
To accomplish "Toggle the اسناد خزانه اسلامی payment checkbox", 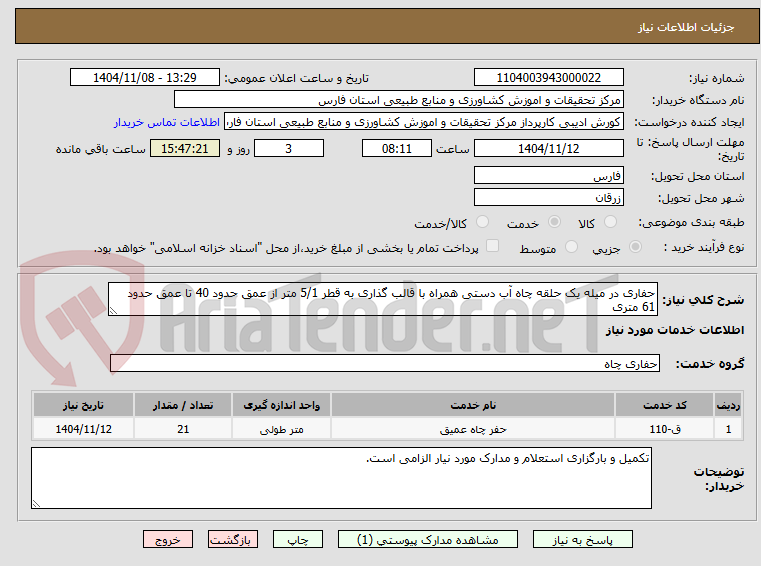I will tap(493, 246).
